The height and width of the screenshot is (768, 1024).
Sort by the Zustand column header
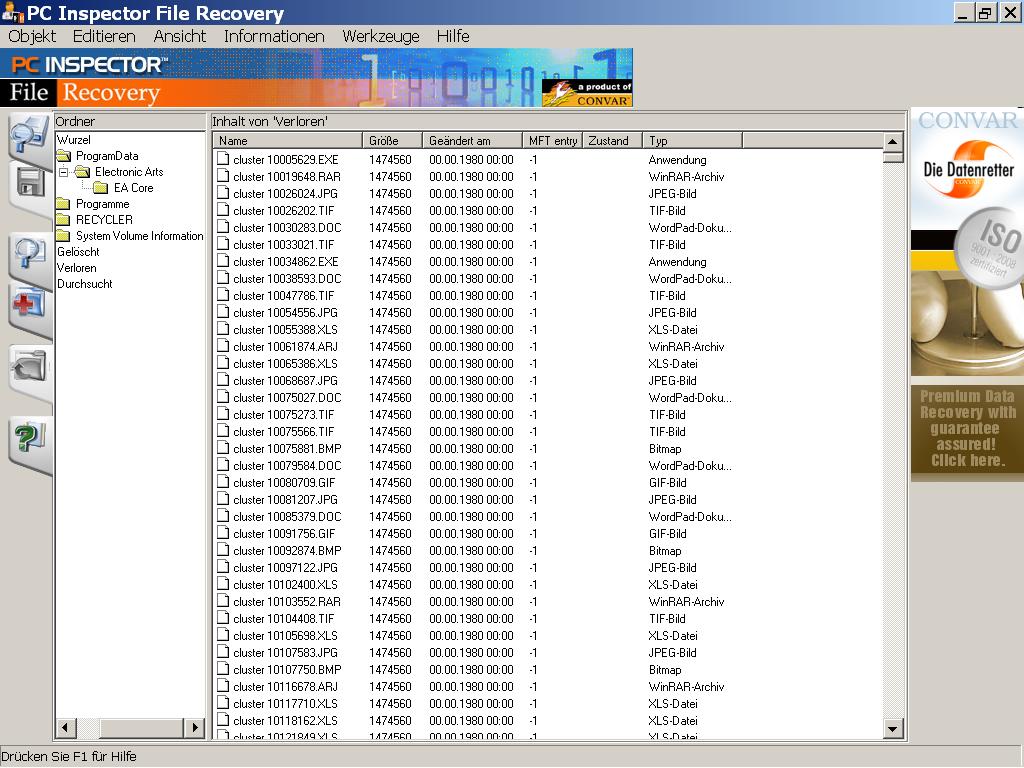point(612,140)
